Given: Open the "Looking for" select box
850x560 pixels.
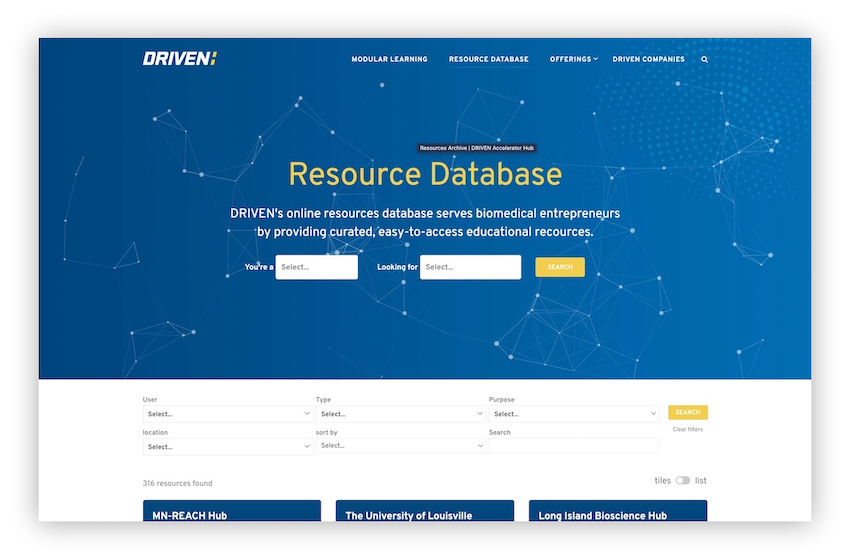Looking at the screenshot, I should point(471,267).
